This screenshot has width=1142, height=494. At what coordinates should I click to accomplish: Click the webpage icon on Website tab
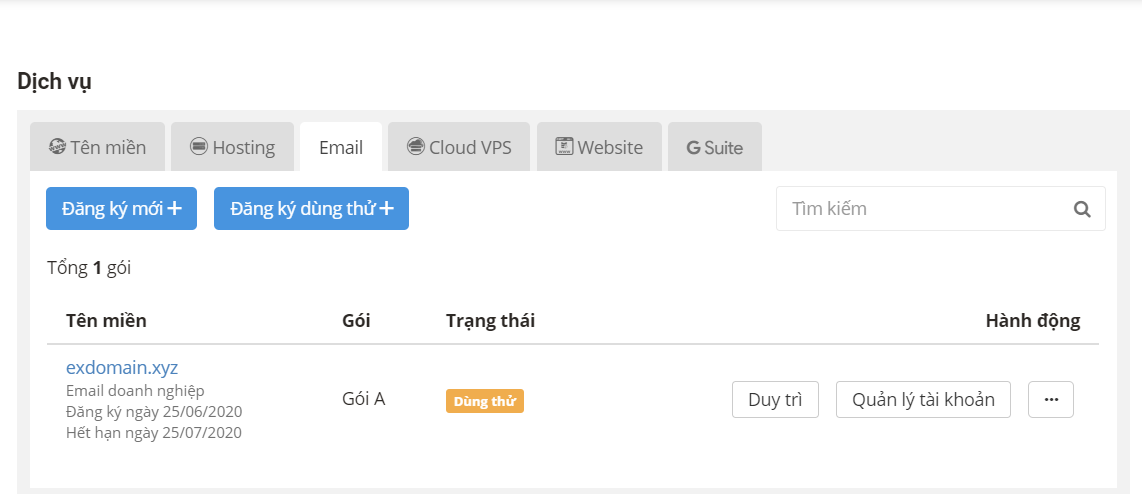click(x=564, y=146)
